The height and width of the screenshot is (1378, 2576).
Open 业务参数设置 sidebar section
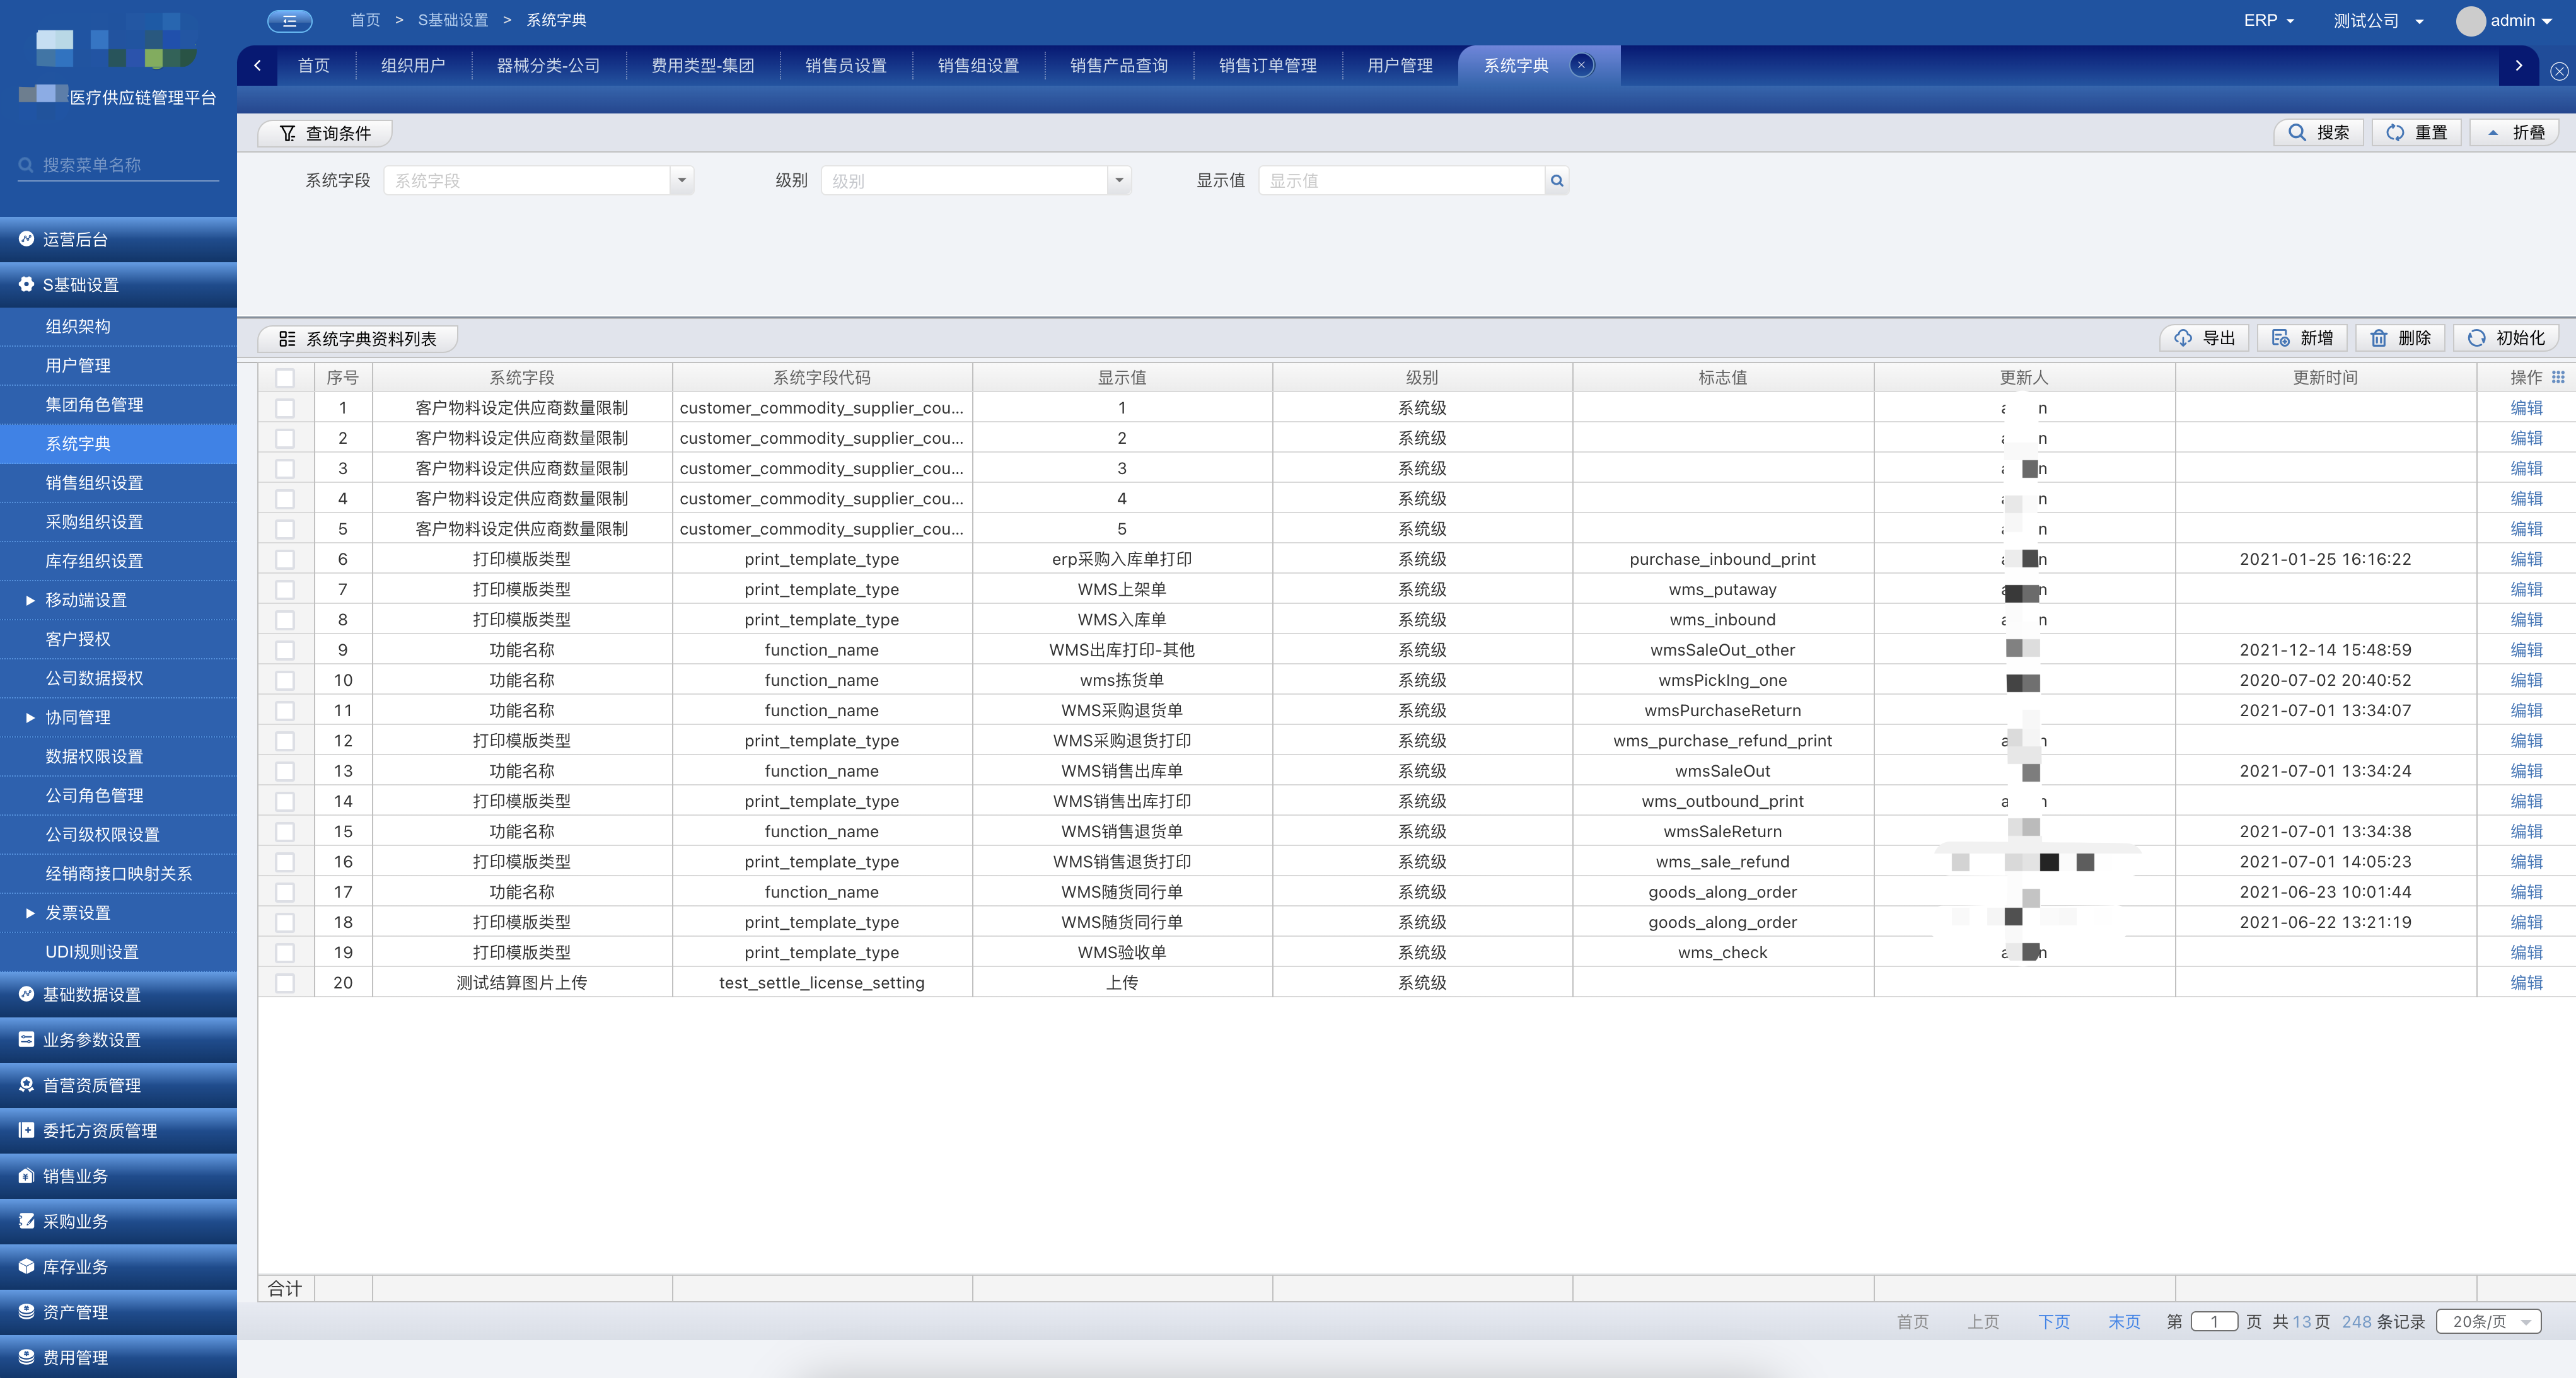point(118,1040)
